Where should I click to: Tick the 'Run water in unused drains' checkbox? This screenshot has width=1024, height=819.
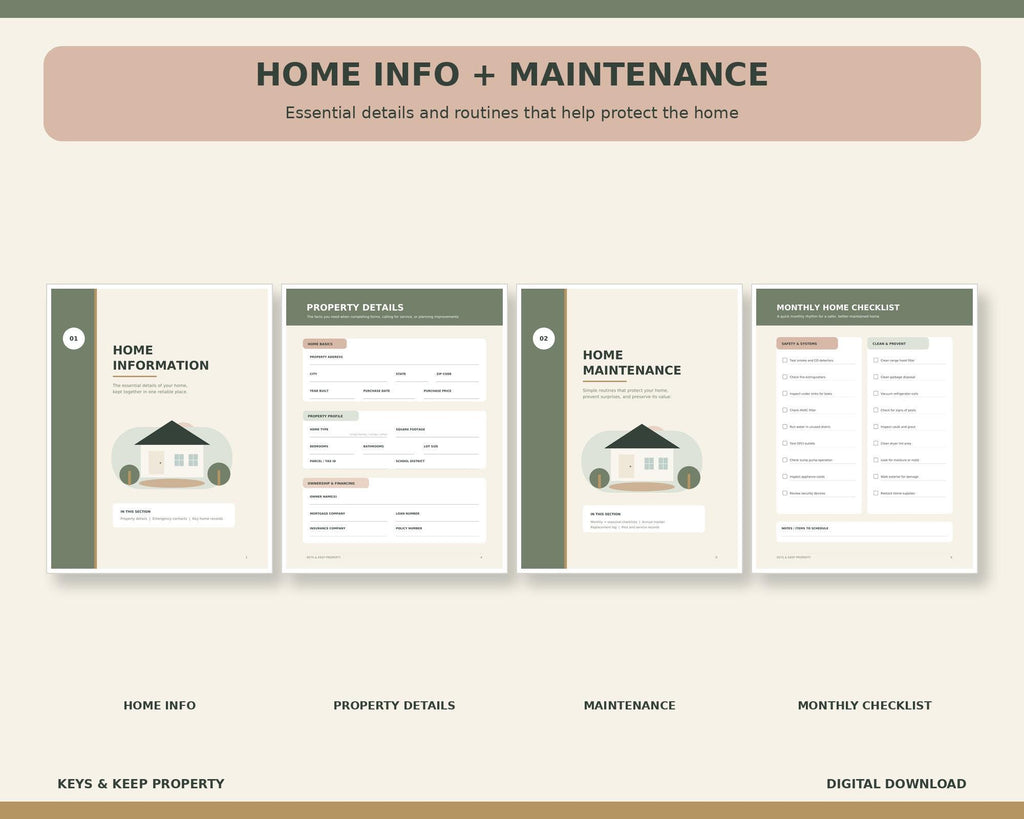tap(785, 426)
